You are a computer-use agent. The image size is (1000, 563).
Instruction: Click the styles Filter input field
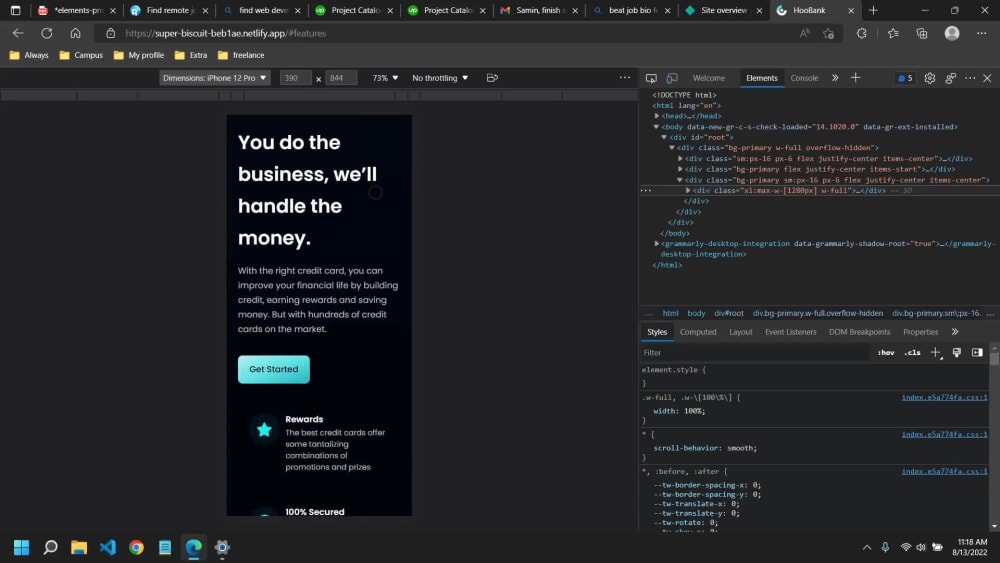click(x=754, y=353)
